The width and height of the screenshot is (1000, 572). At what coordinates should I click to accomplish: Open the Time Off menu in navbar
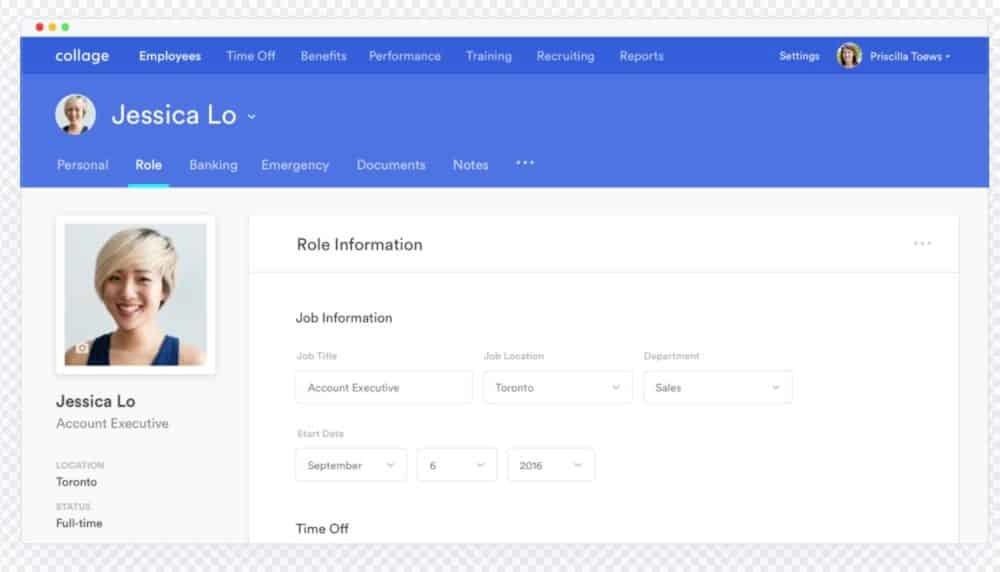point(250,56)
